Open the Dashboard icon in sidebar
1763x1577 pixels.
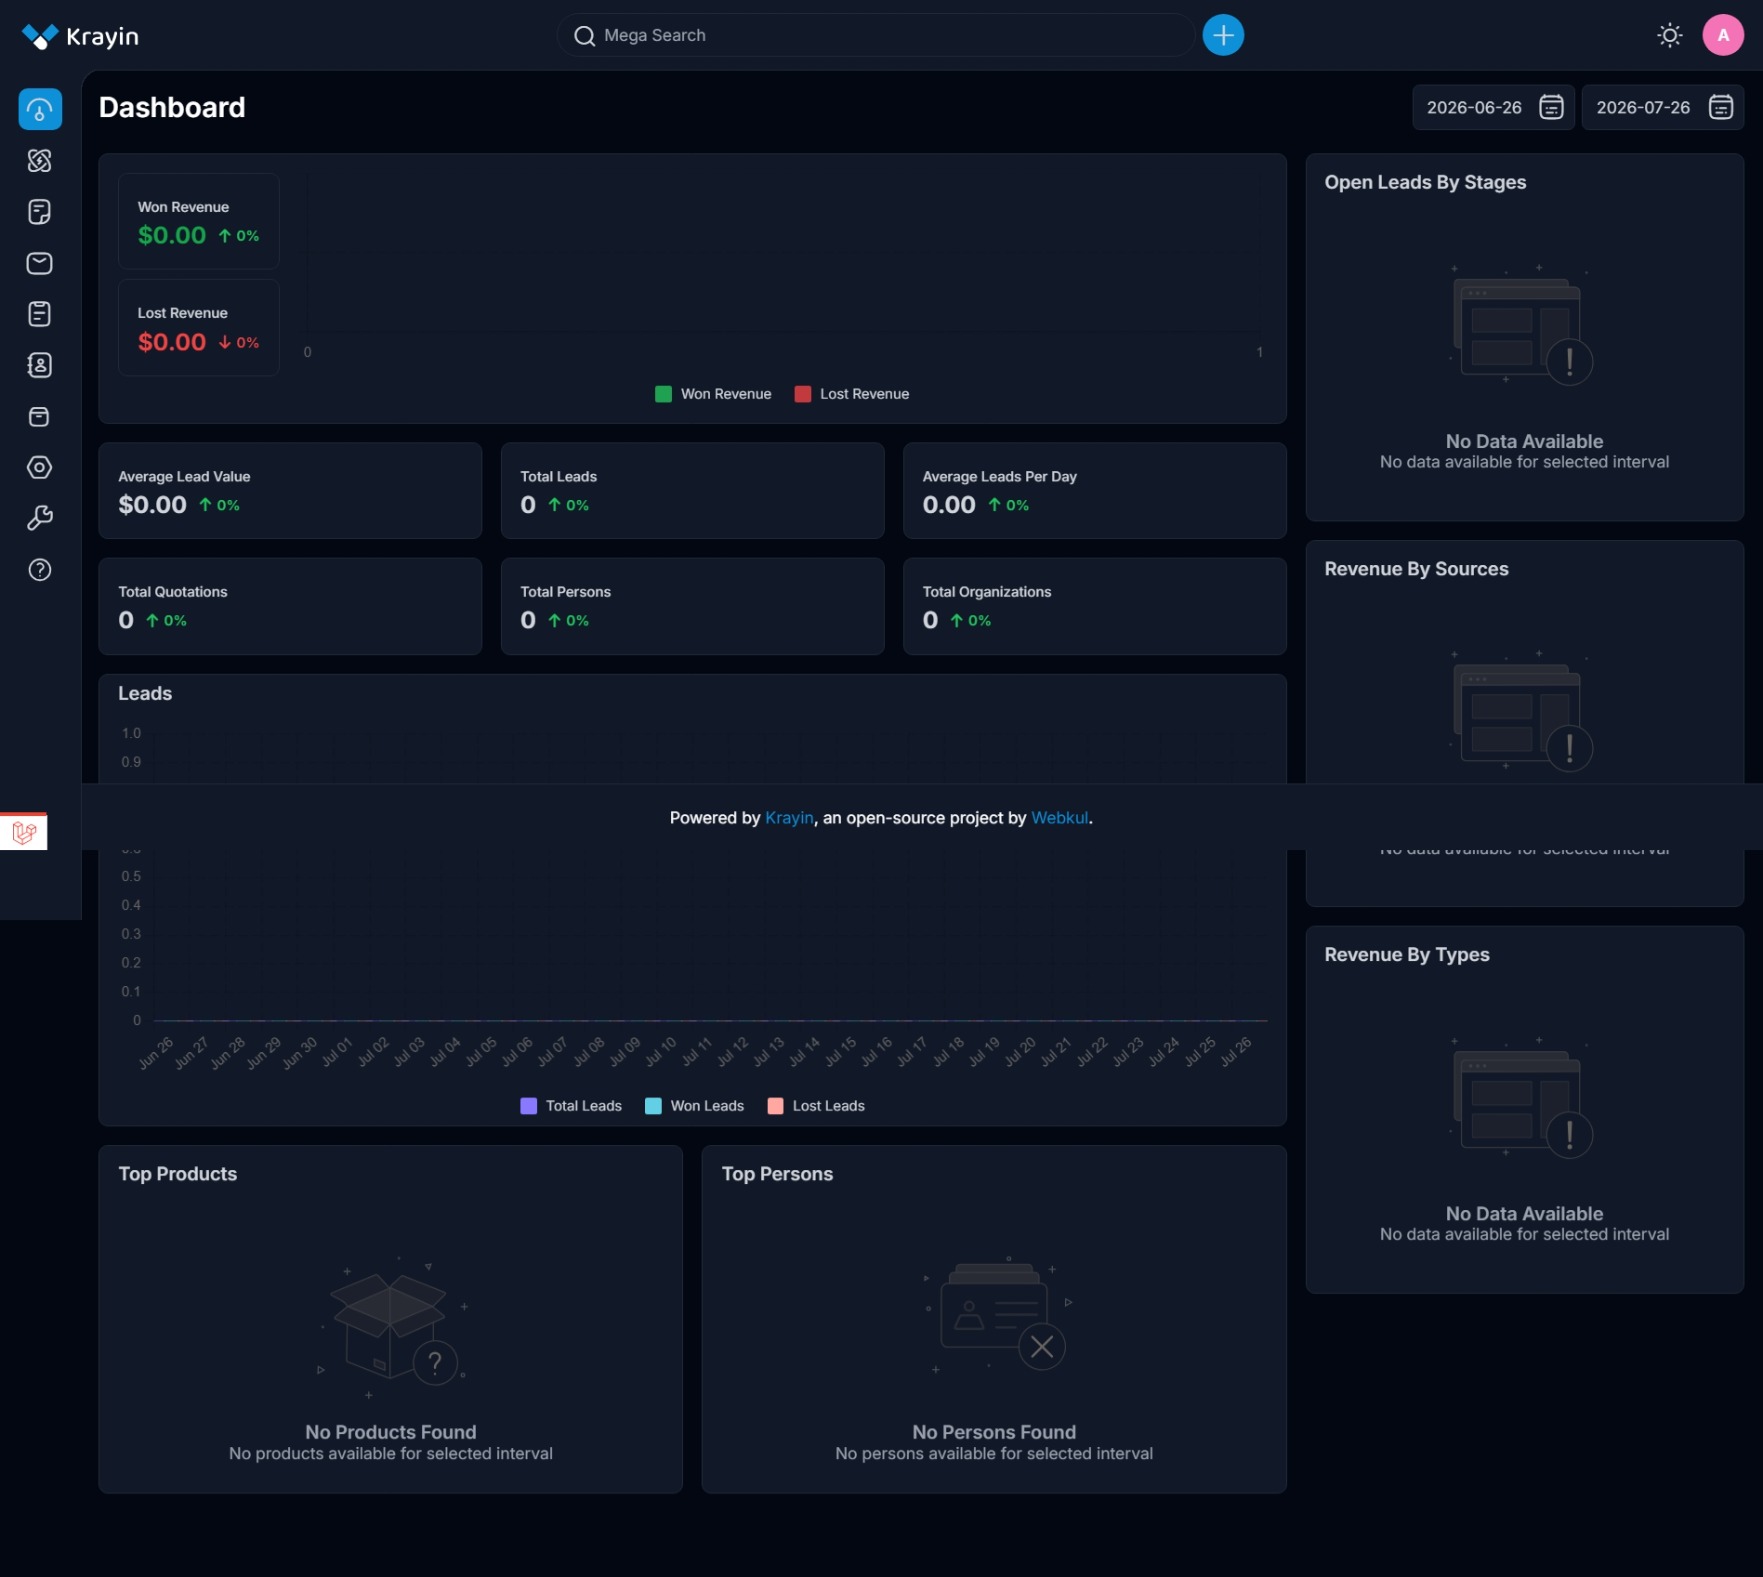pos(40,109)
